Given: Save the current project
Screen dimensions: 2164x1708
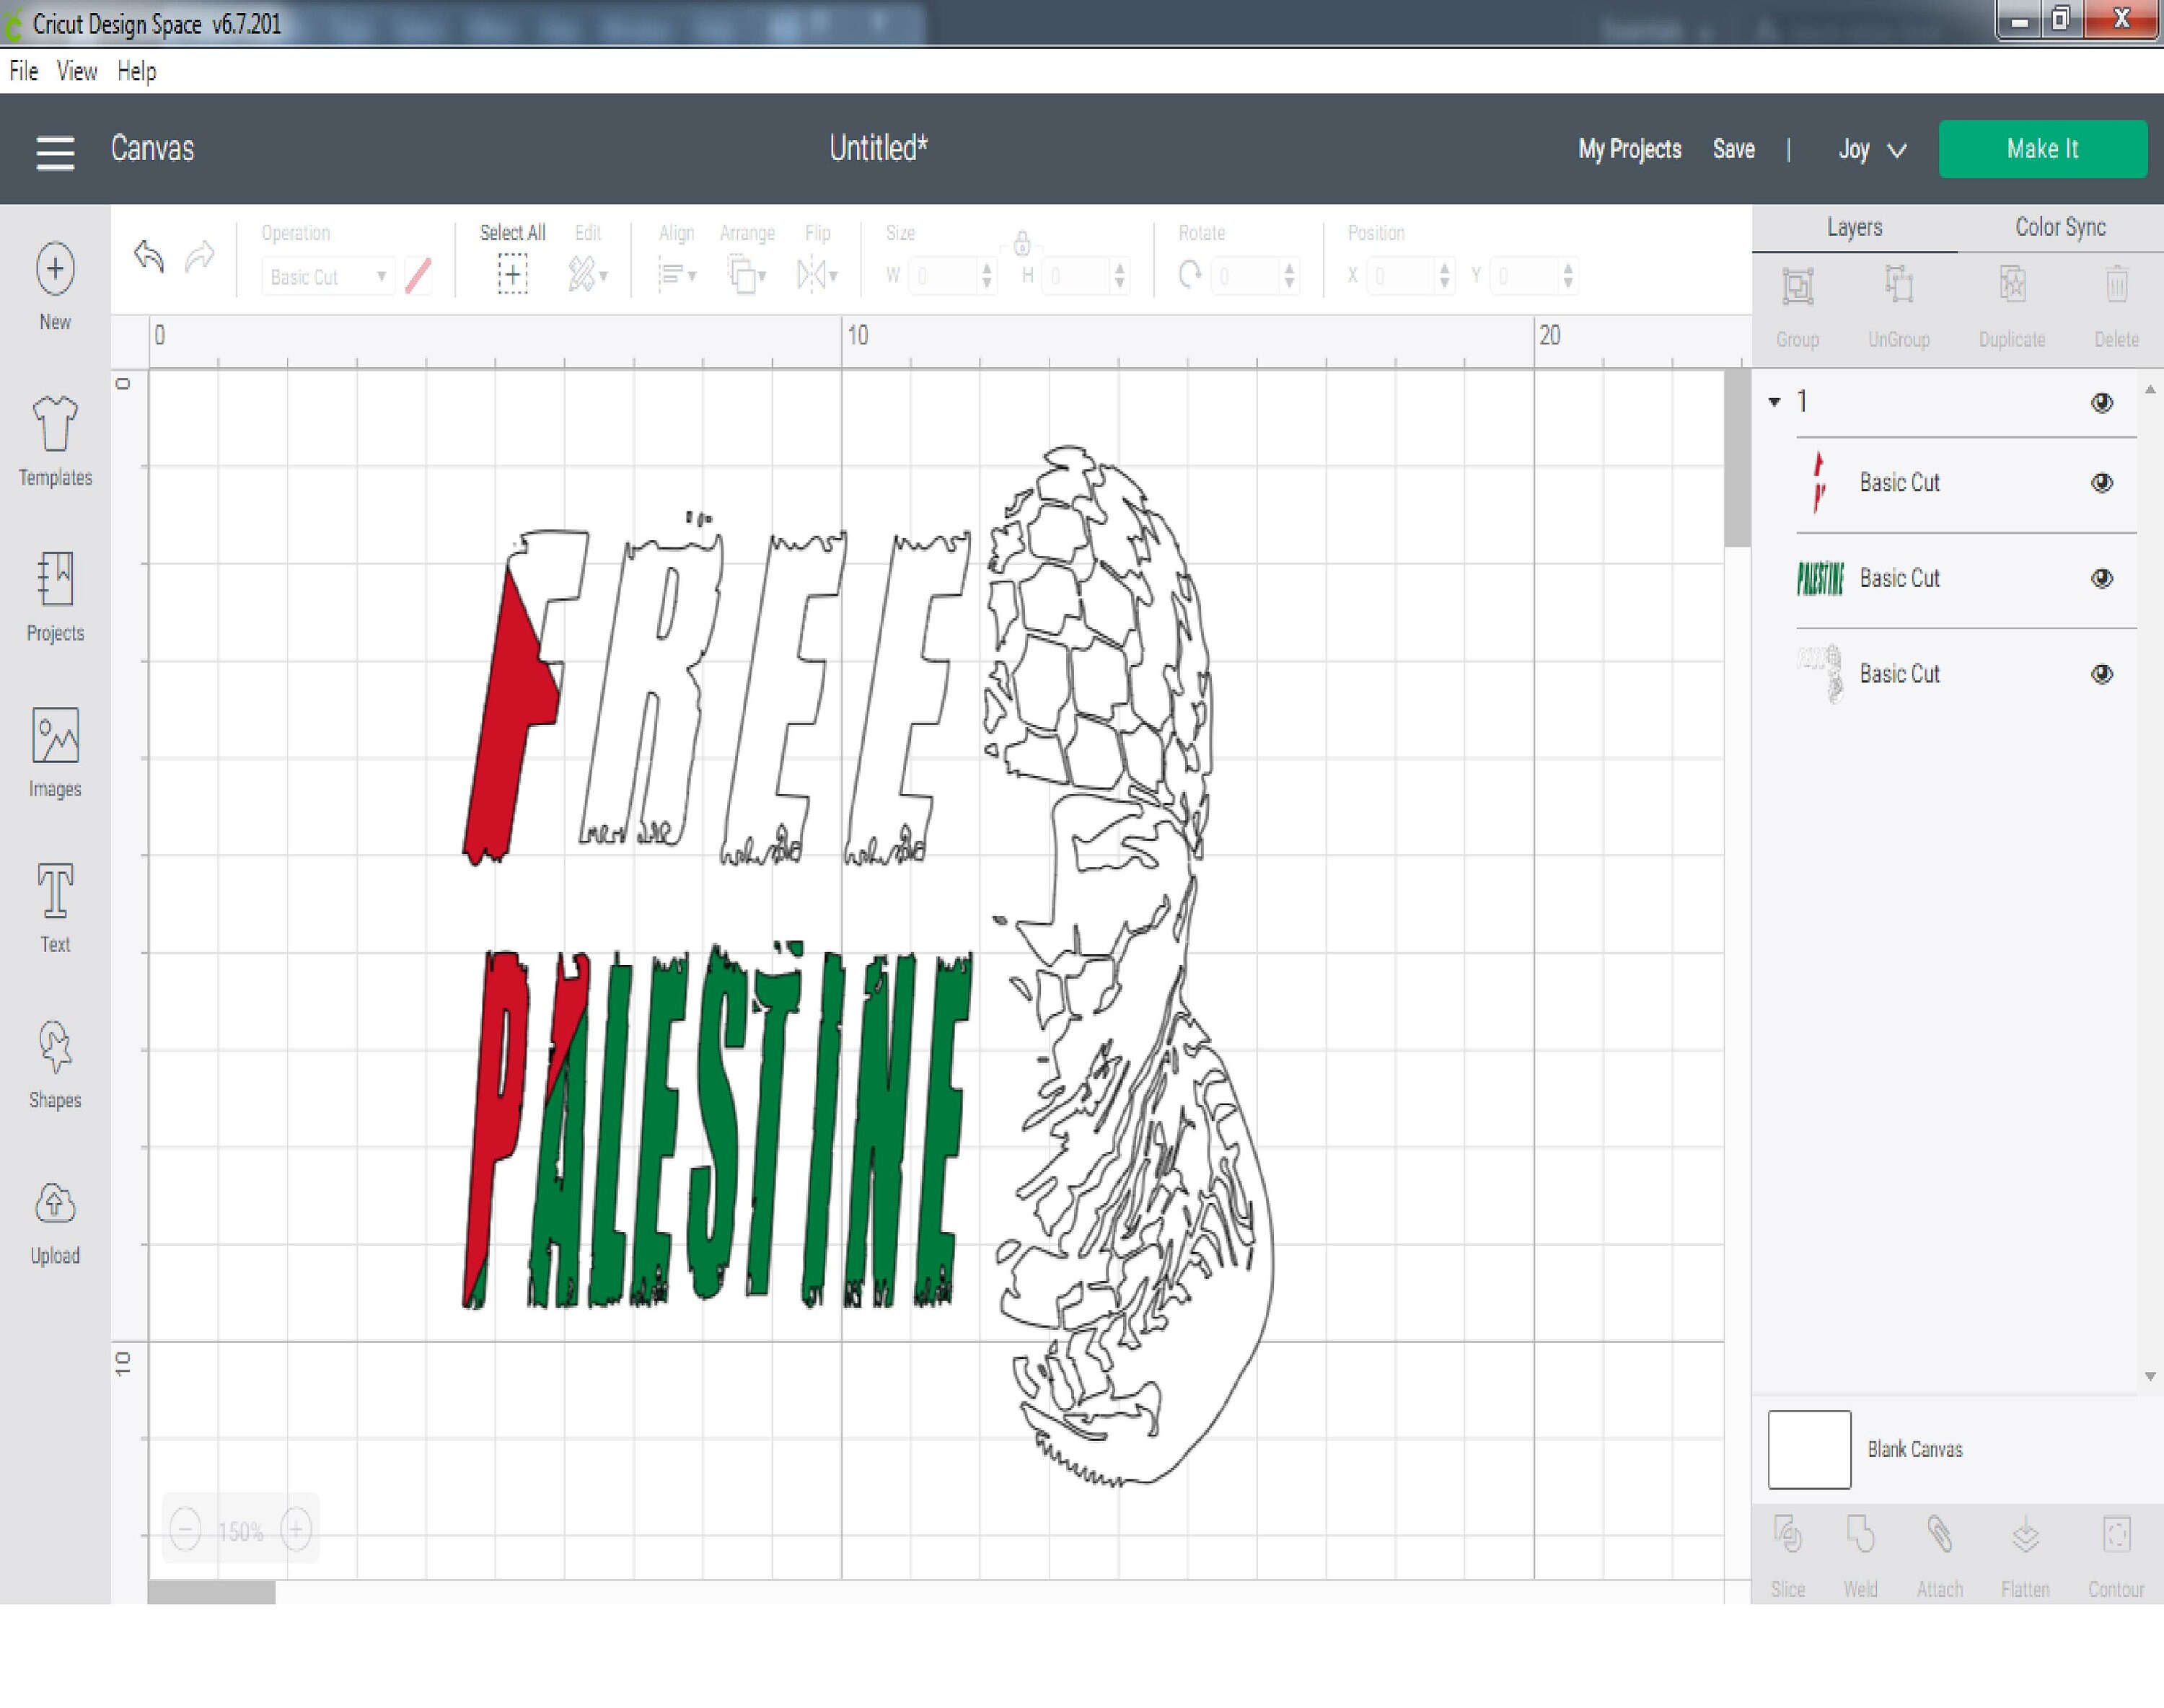Looking at the screenshot, I should 1733,149.
